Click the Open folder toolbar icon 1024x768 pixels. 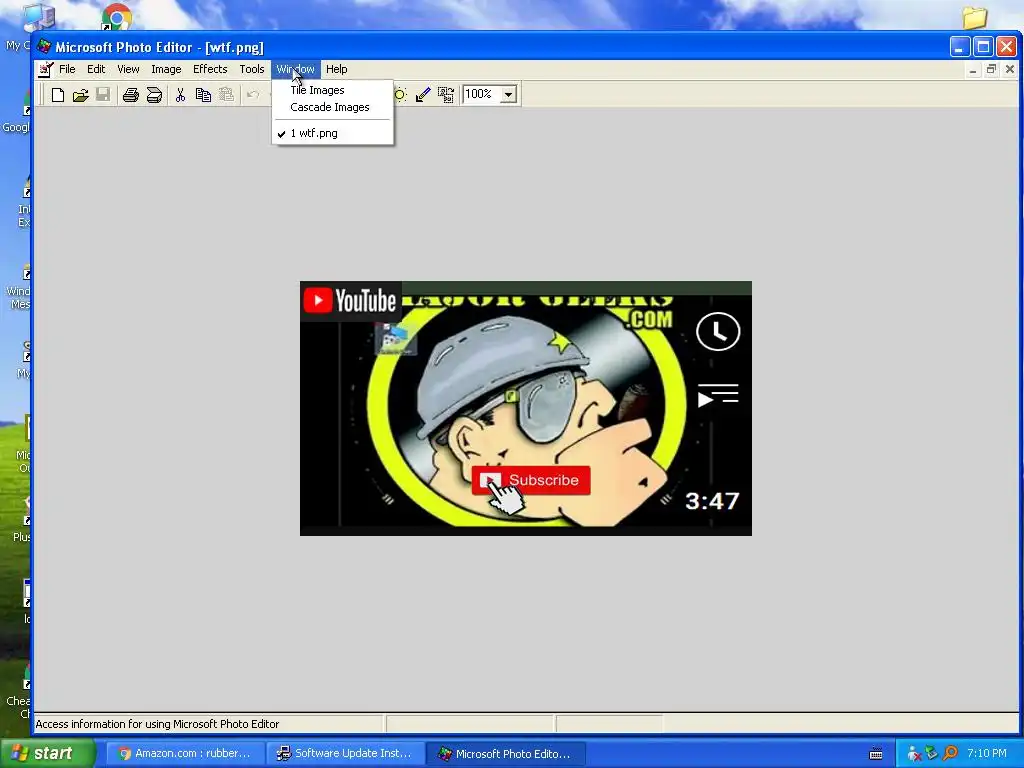coord(80,95)
